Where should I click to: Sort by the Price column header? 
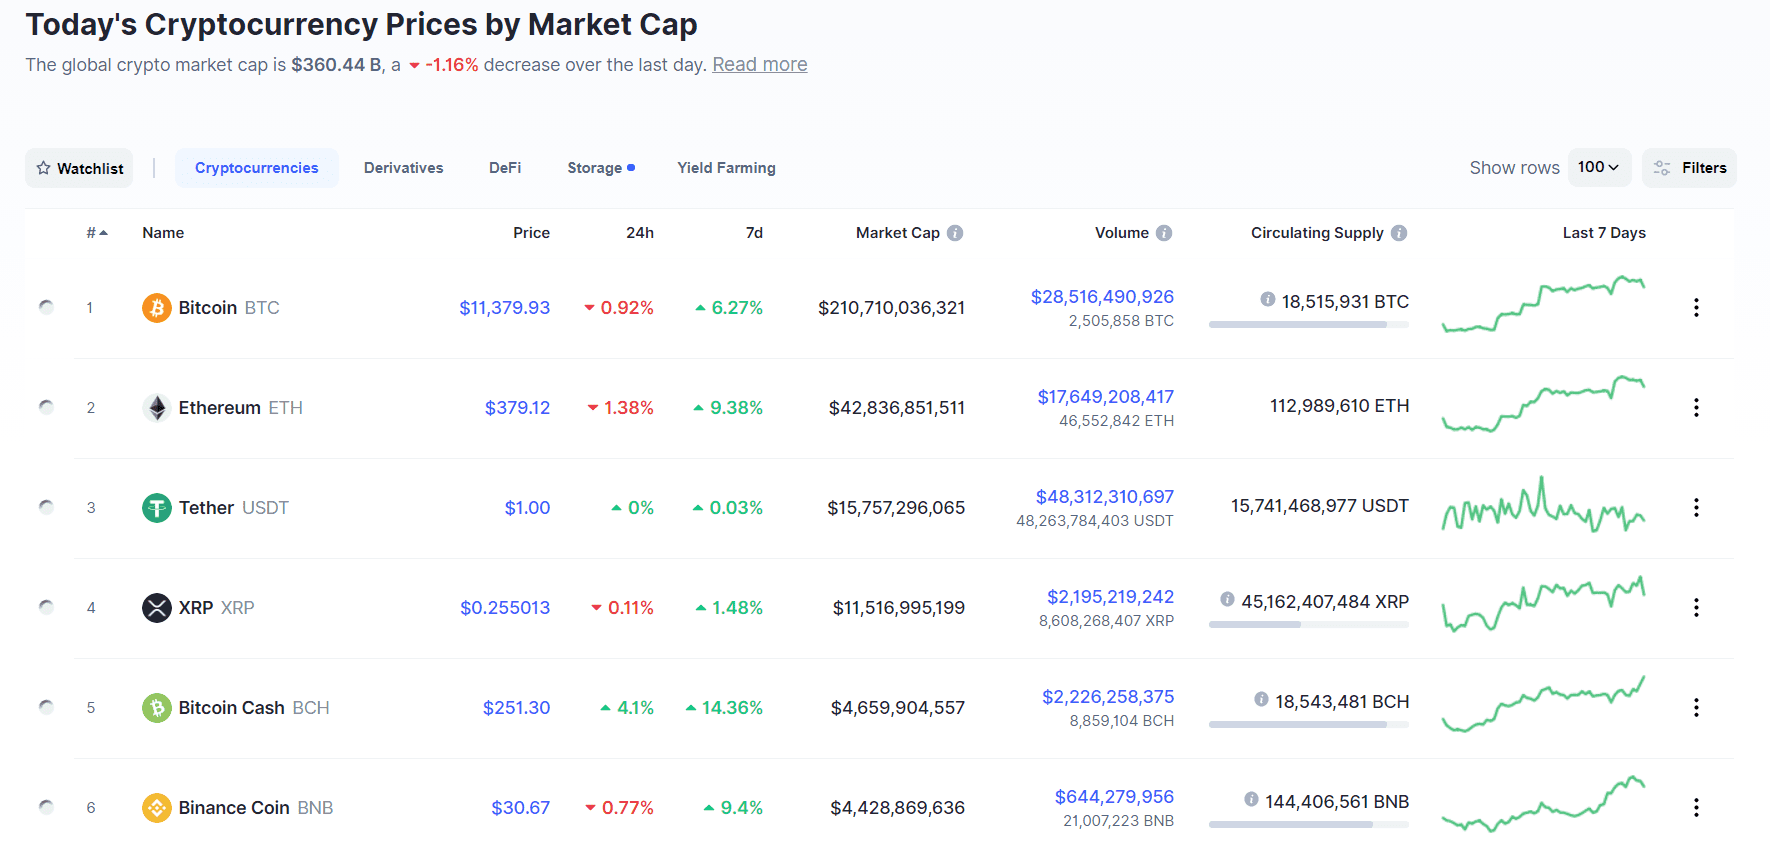point(532,233)
